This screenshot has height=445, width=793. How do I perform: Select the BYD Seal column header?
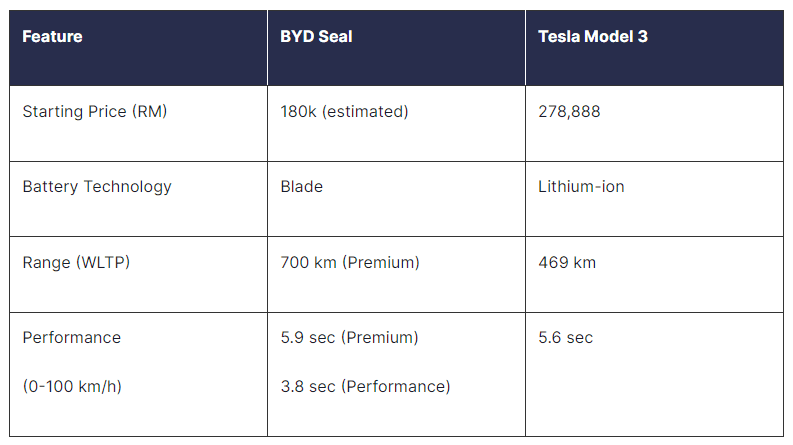coord(396,48)
